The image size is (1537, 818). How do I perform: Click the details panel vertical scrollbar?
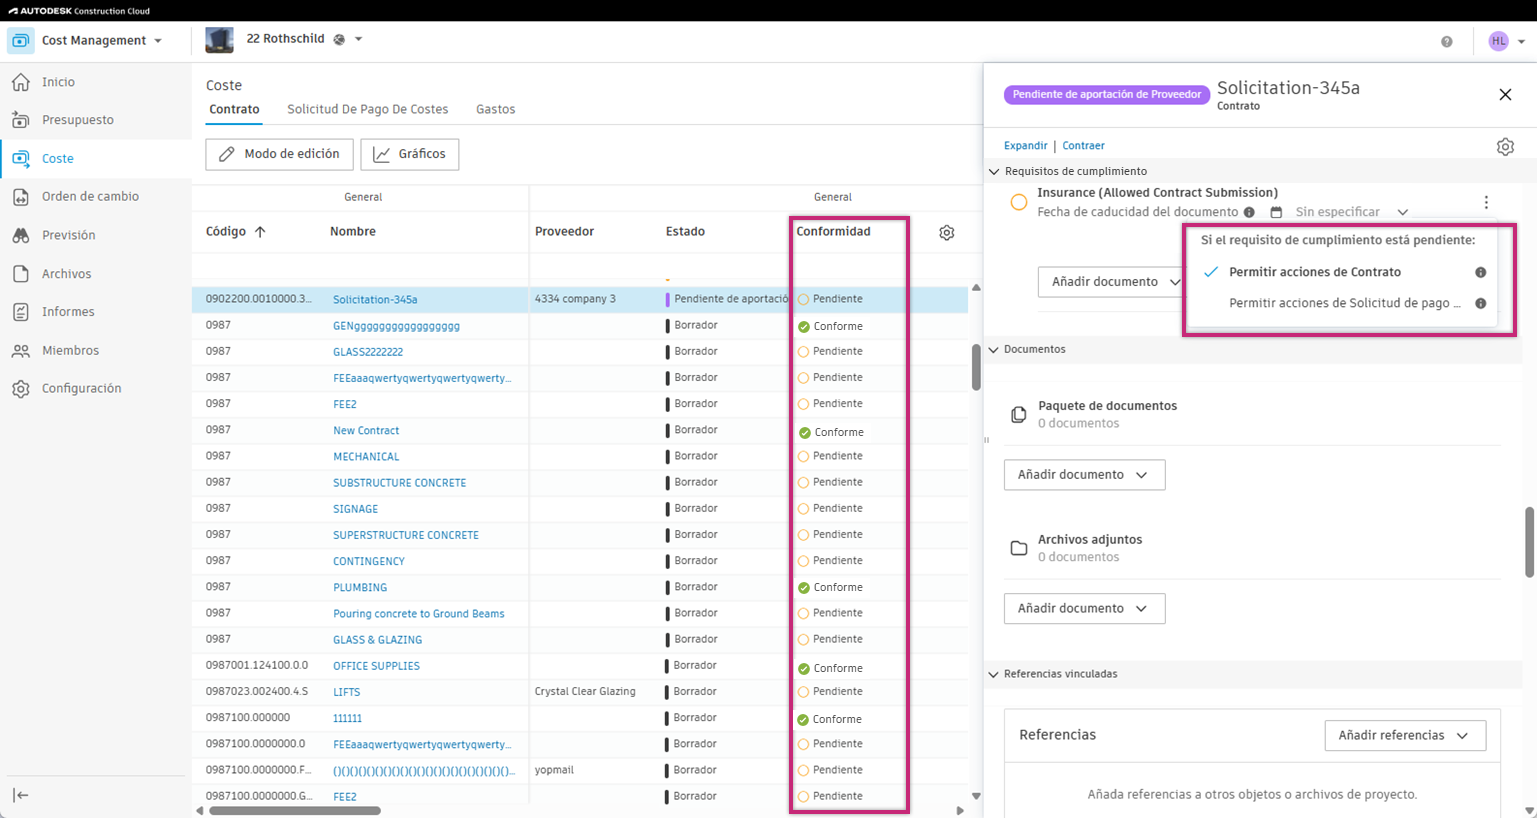1529,542
